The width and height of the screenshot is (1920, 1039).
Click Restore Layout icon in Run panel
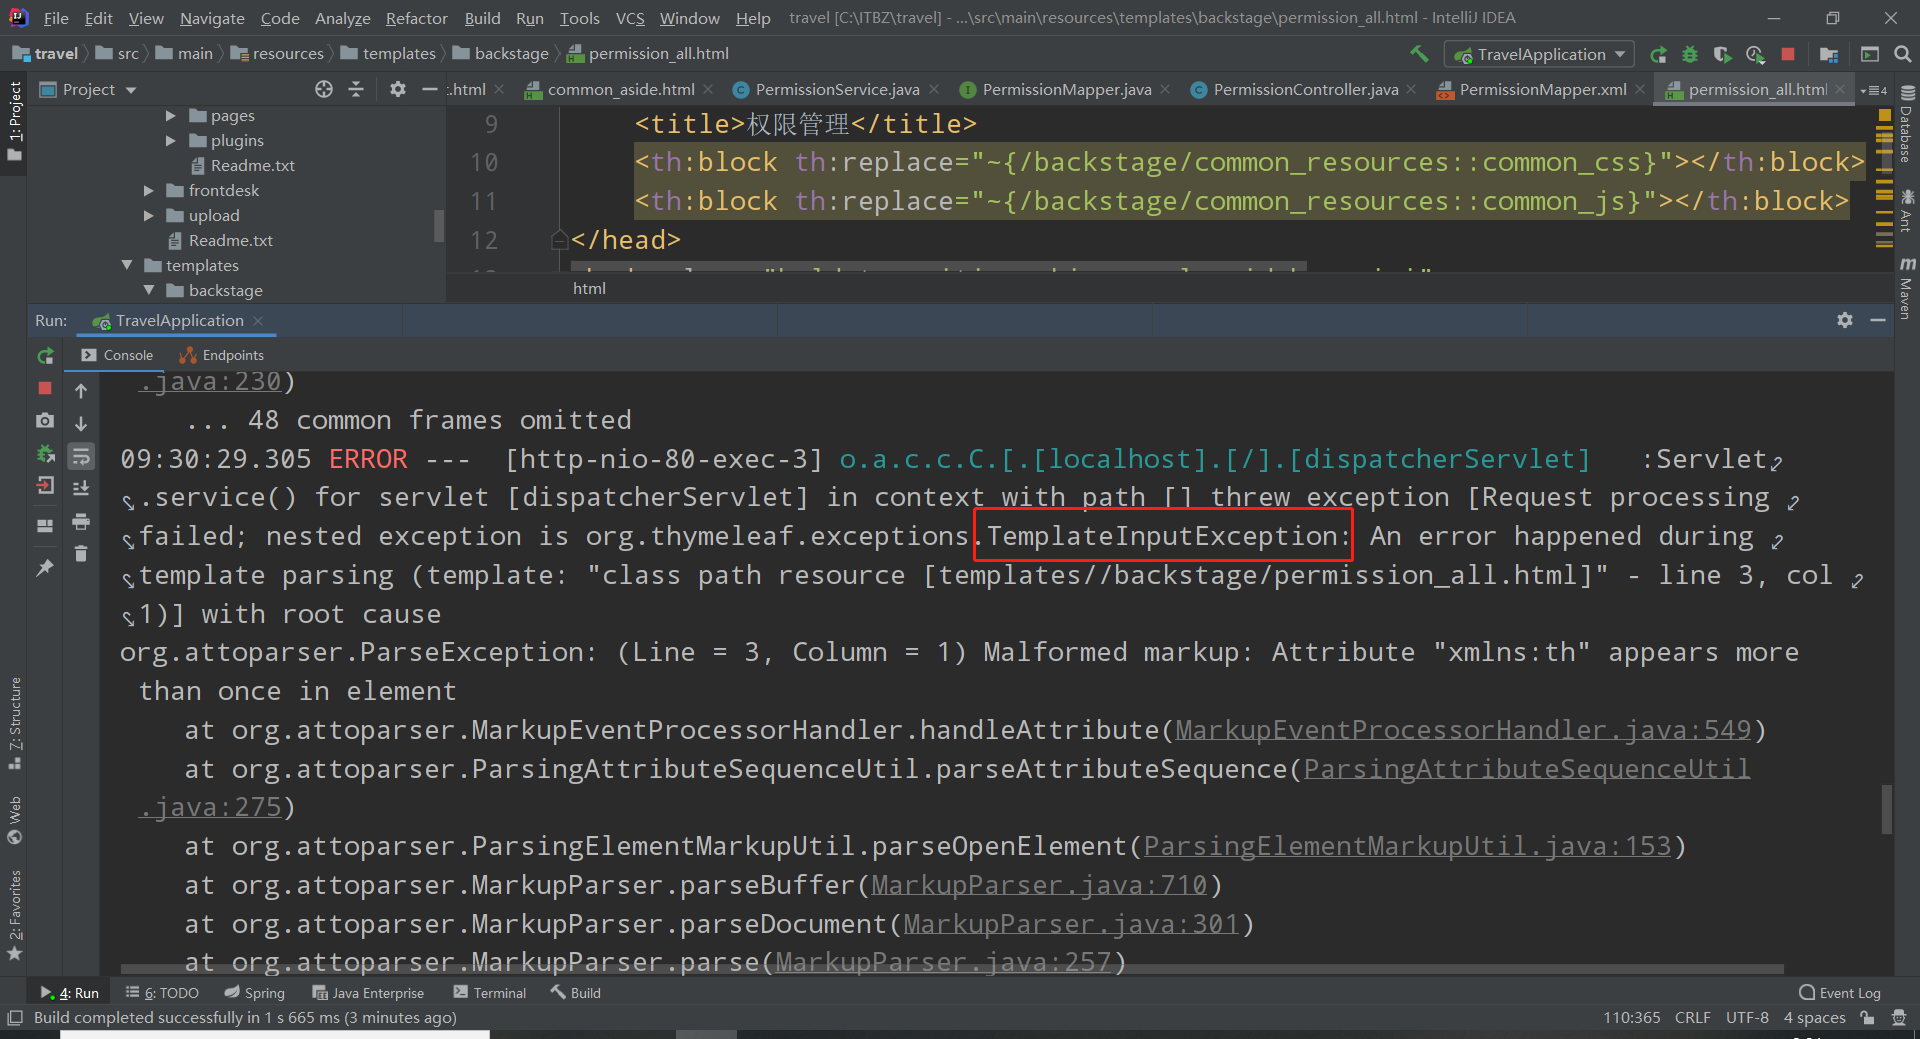(45, 526)
